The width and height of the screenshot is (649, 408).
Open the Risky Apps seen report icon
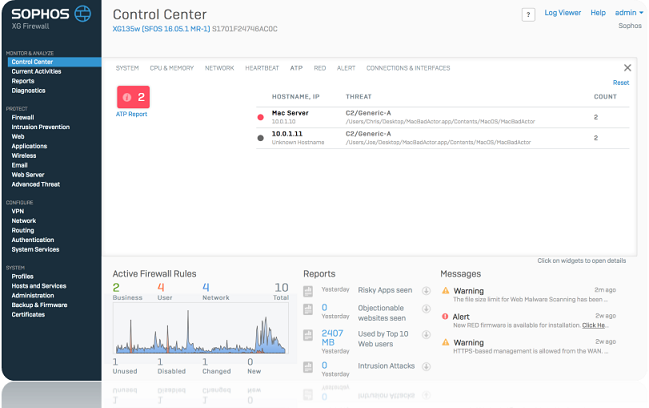[x=308, y=291]
